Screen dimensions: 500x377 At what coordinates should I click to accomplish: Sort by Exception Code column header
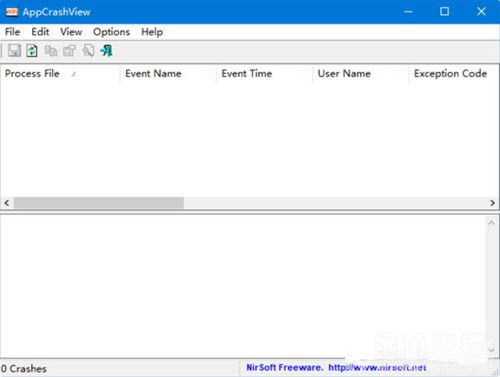[x=453, y=73]
